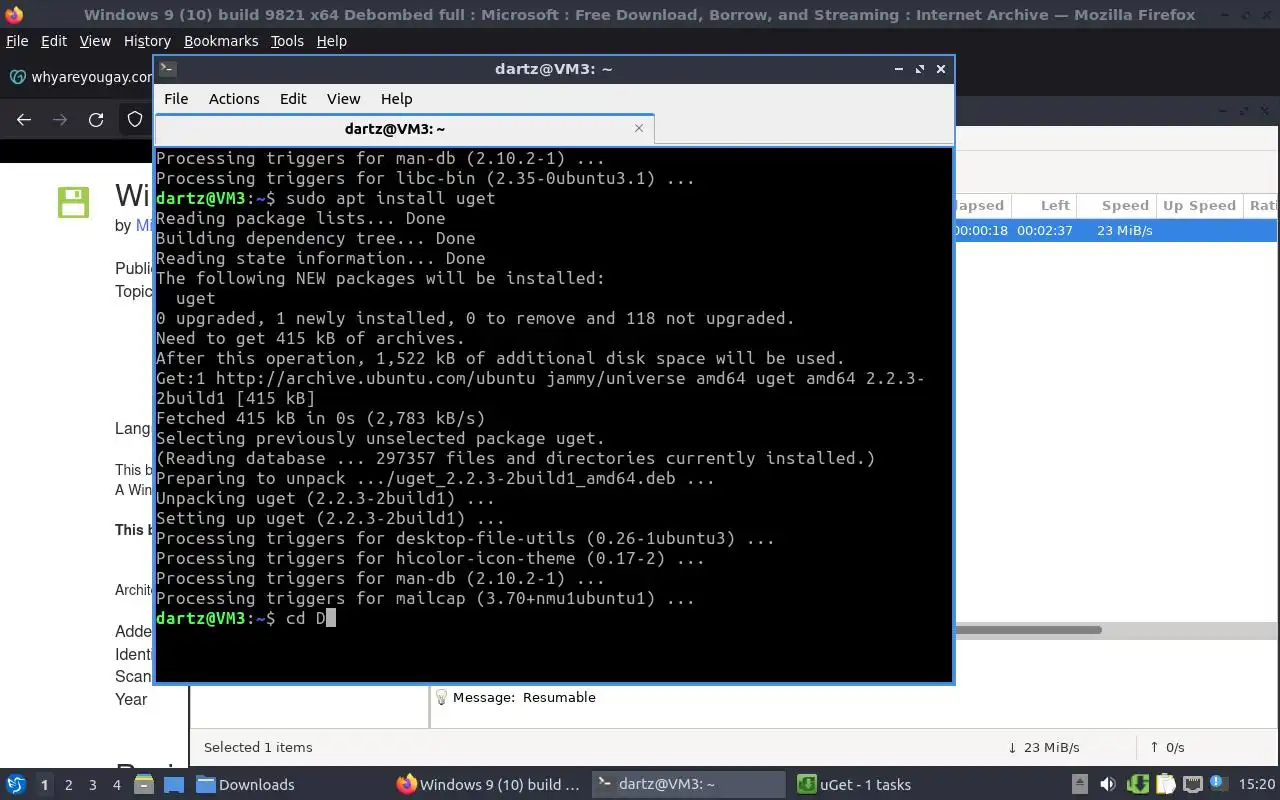Reload the Firefox page
This screenshot has height=800, width=1280.
(x=96, y=120)
